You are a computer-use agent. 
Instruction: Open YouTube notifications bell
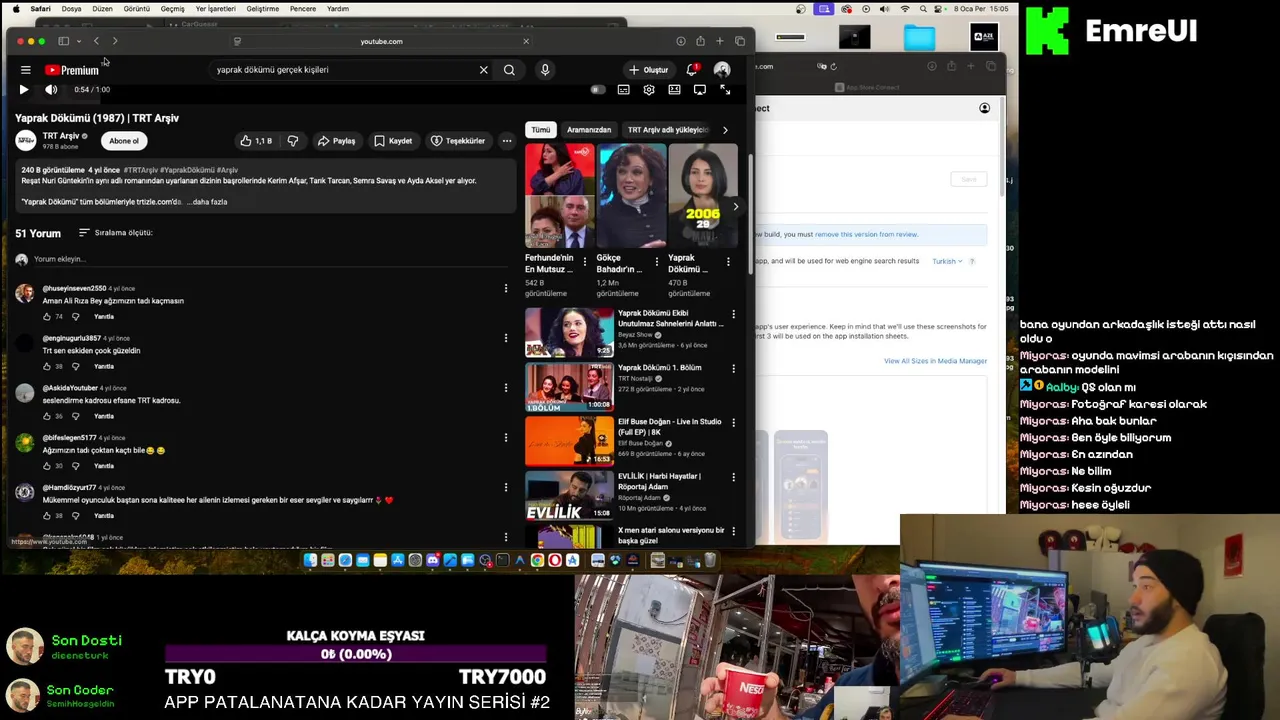[x=692, y=70]
